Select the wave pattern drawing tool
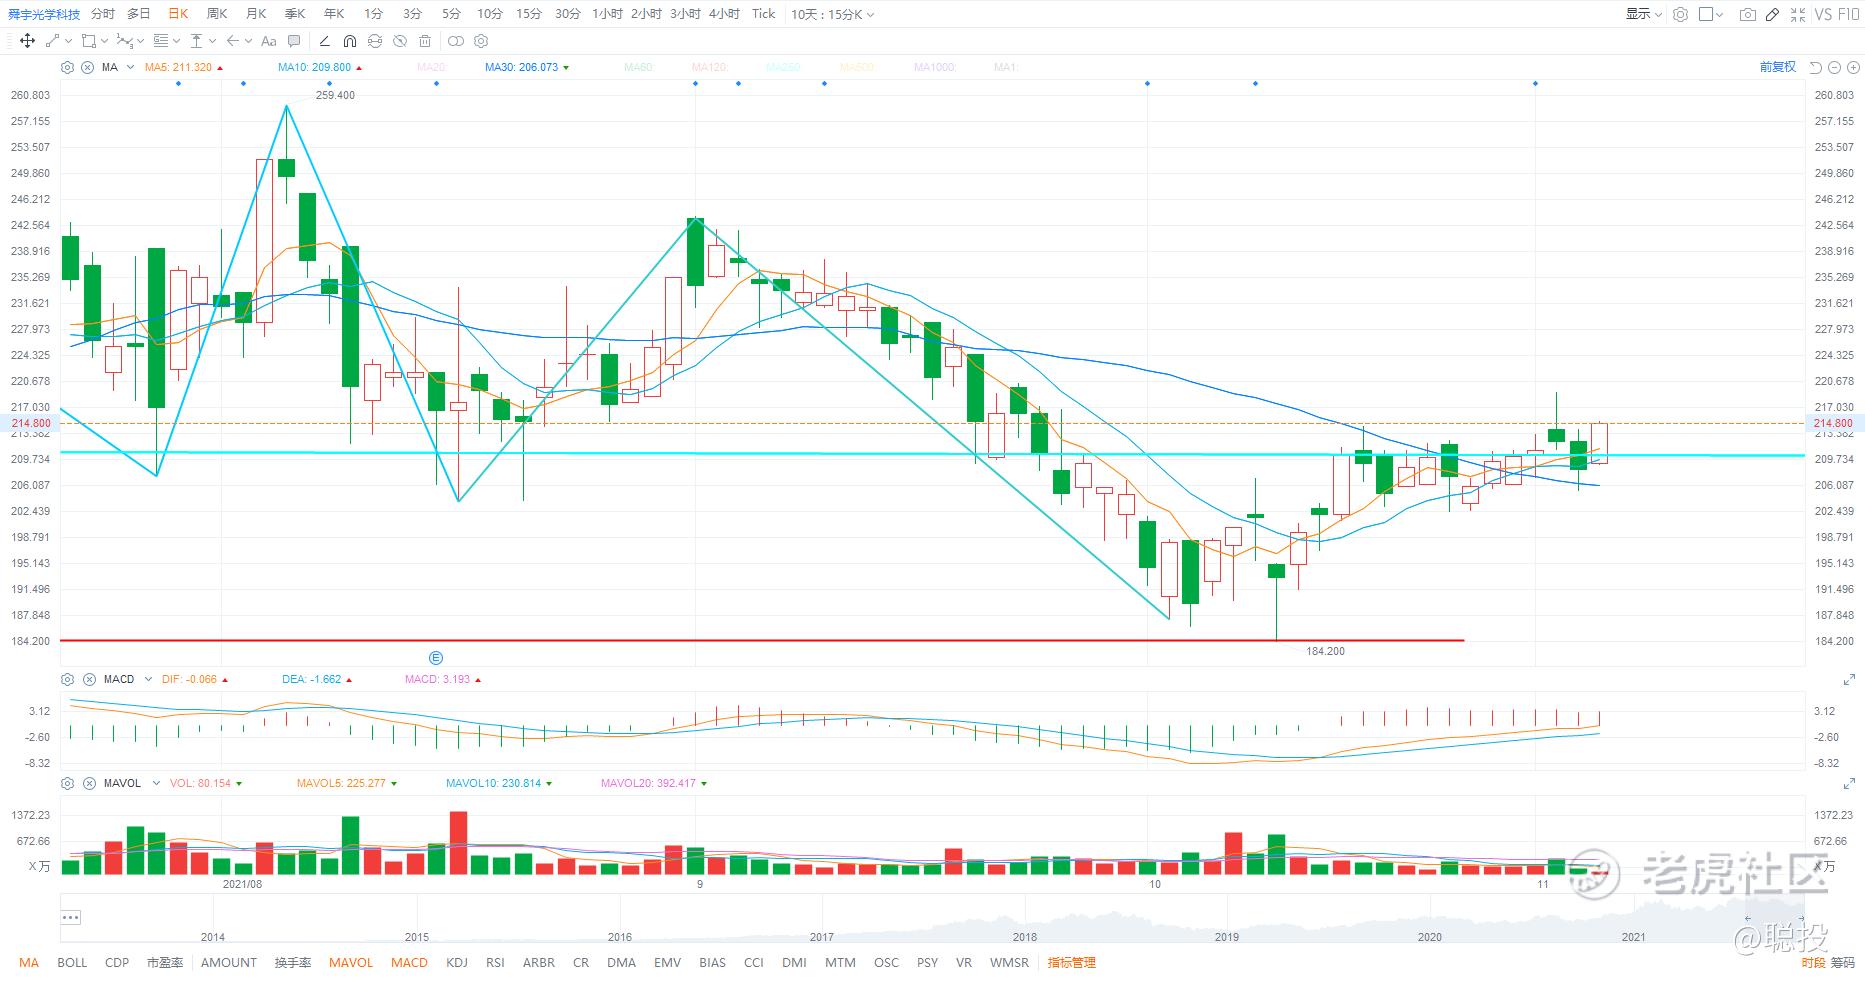The image size is (1865, 981). pos(124,41)
